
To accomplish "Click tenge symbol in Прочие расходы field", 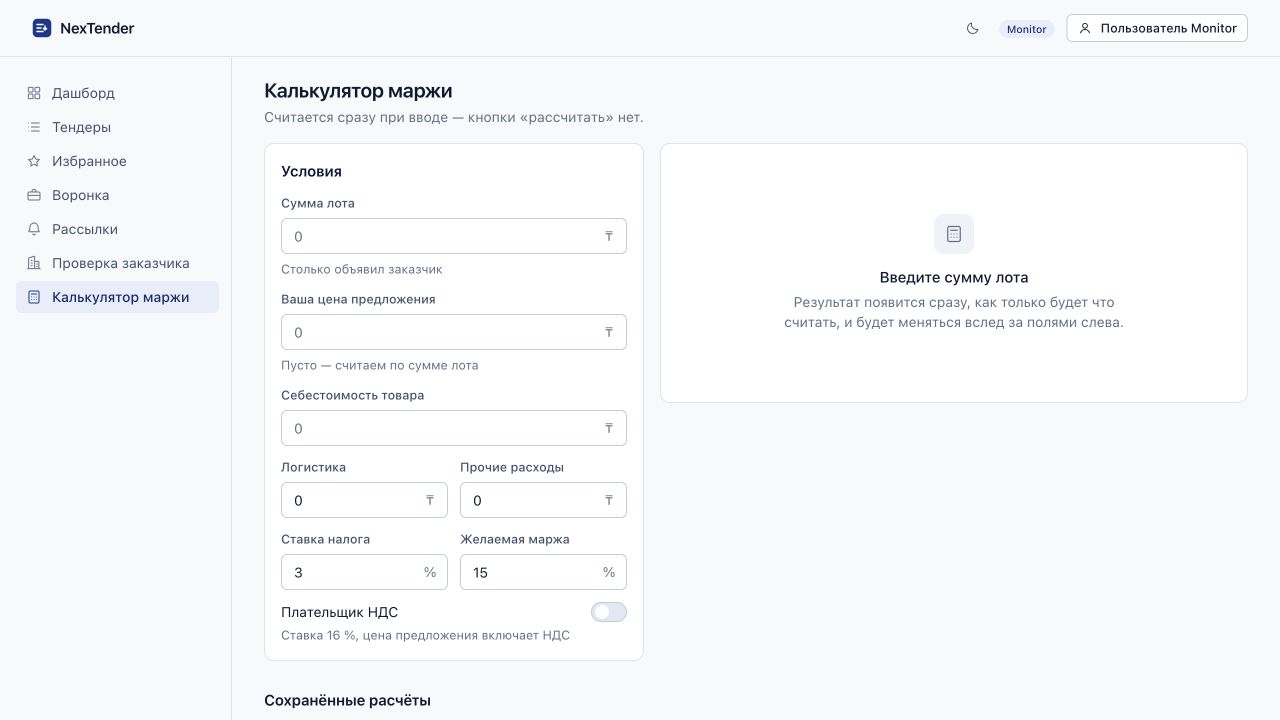I will click(x=609, y=500).
